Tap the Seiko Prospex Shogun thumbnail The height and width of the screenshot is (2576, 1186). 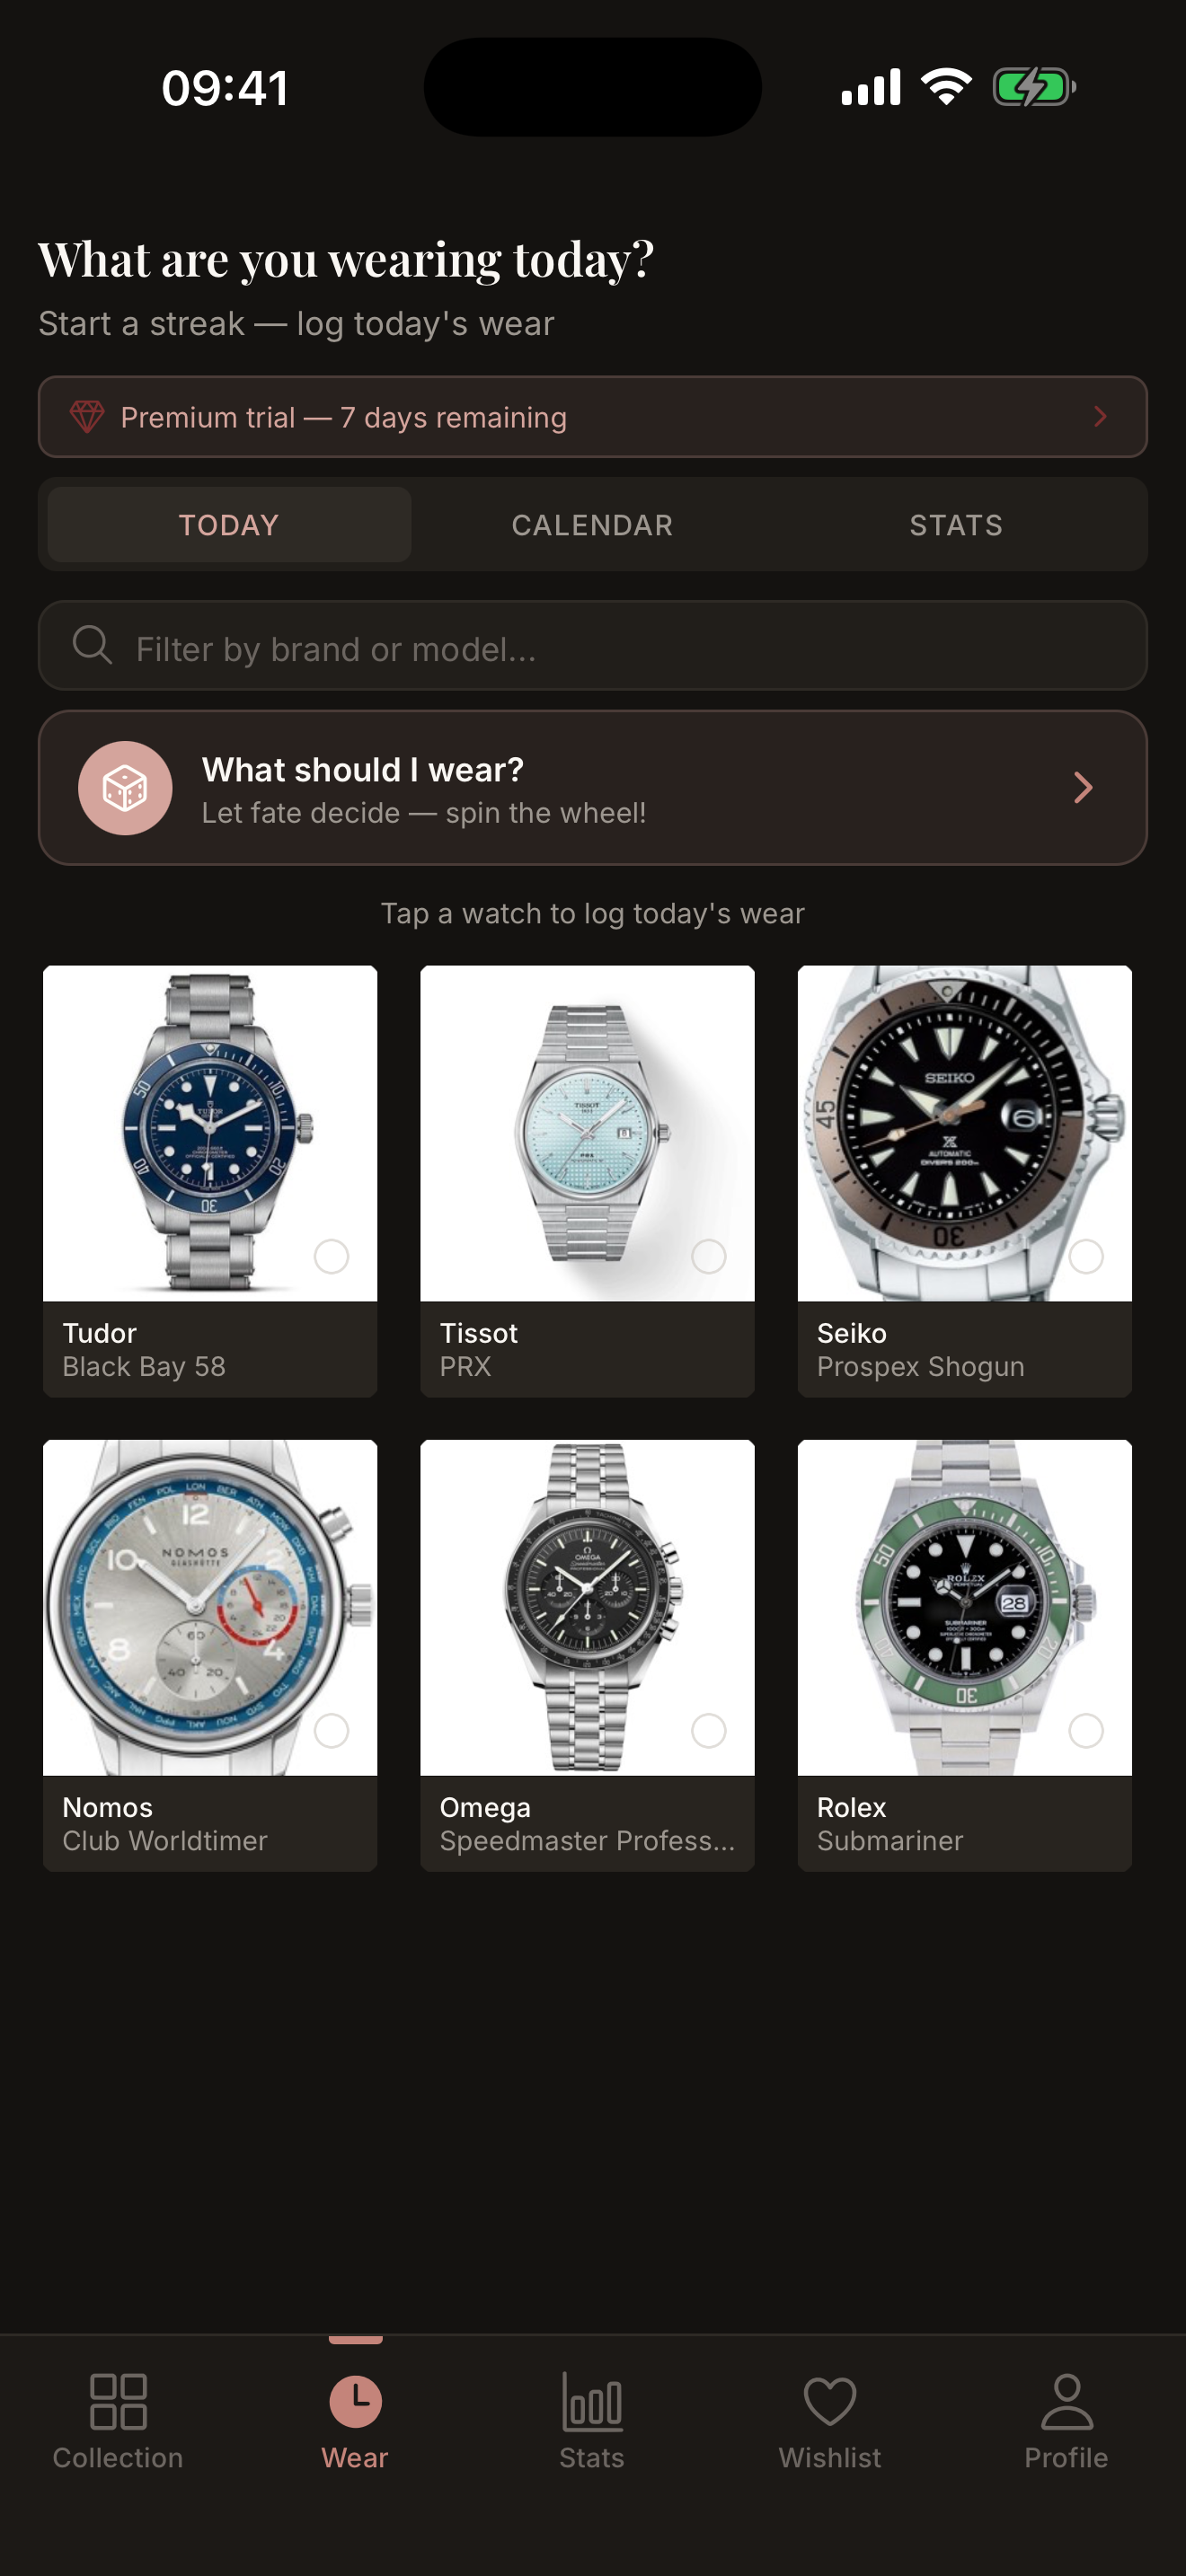pyautogui.click(x=965, y=1133)
